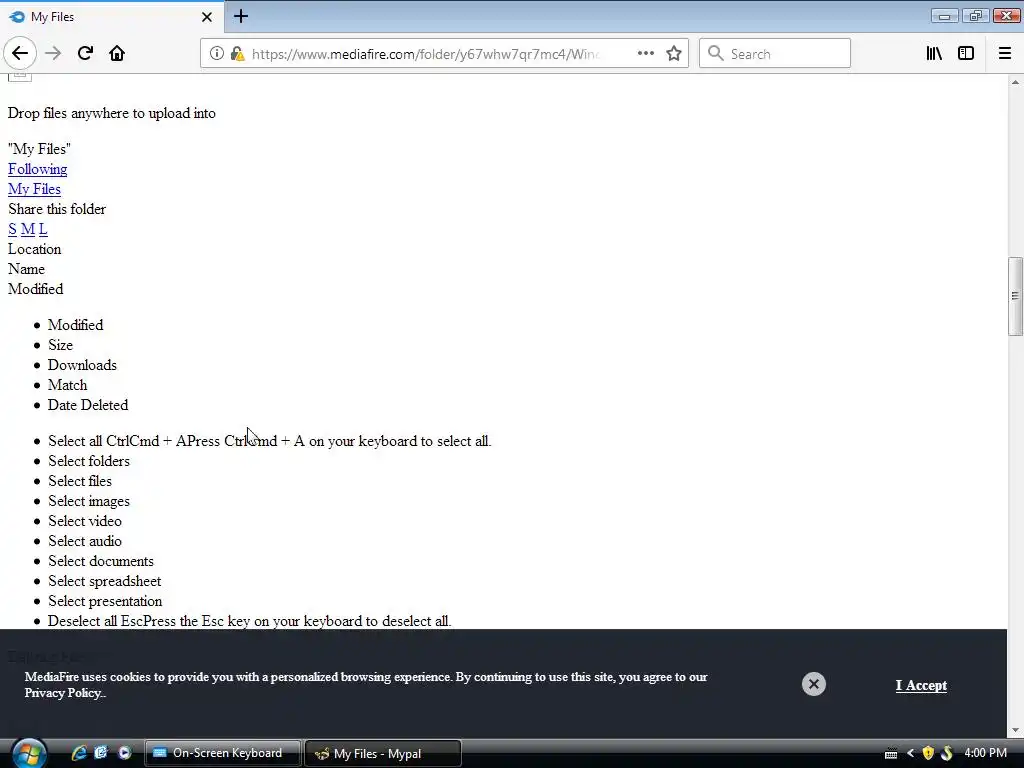Show site information icon in address bar
This screenshot has height=768, width=1024.
point(217,54)
